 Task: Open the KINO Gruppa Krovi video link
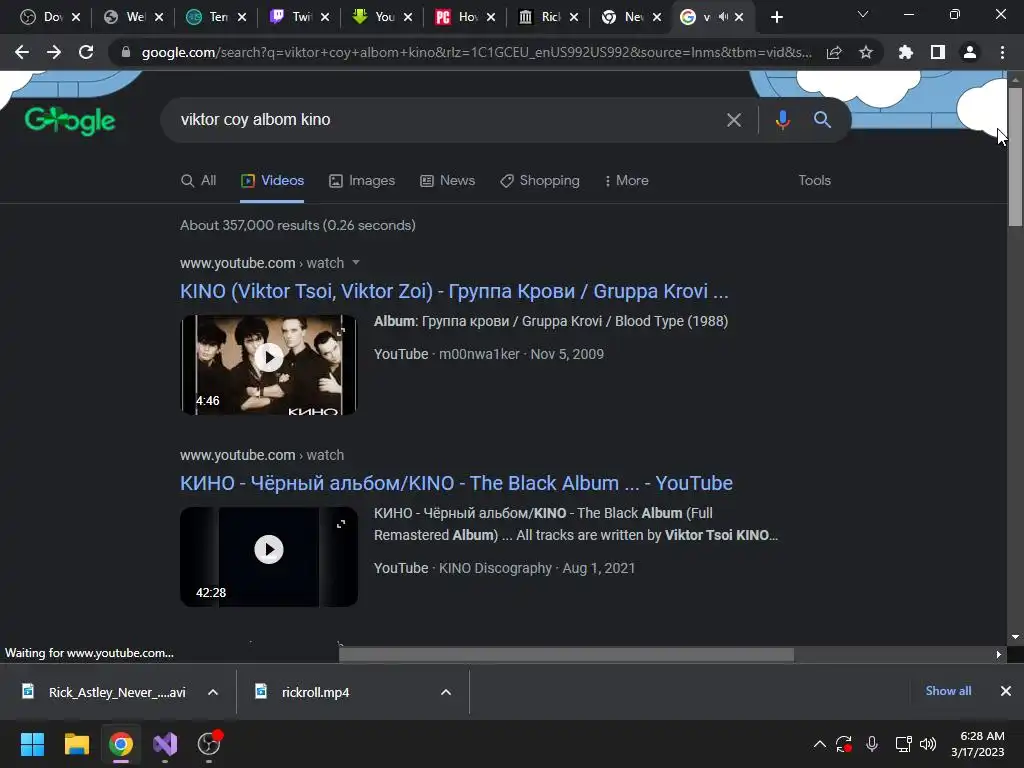tap(454, 291)
